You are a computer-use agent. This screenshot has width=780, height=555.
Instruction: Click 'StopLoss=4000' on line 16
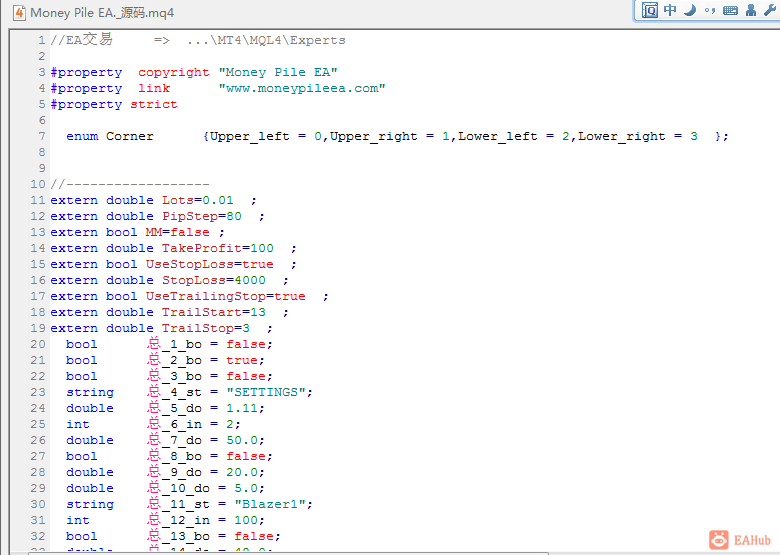point(214,280)
